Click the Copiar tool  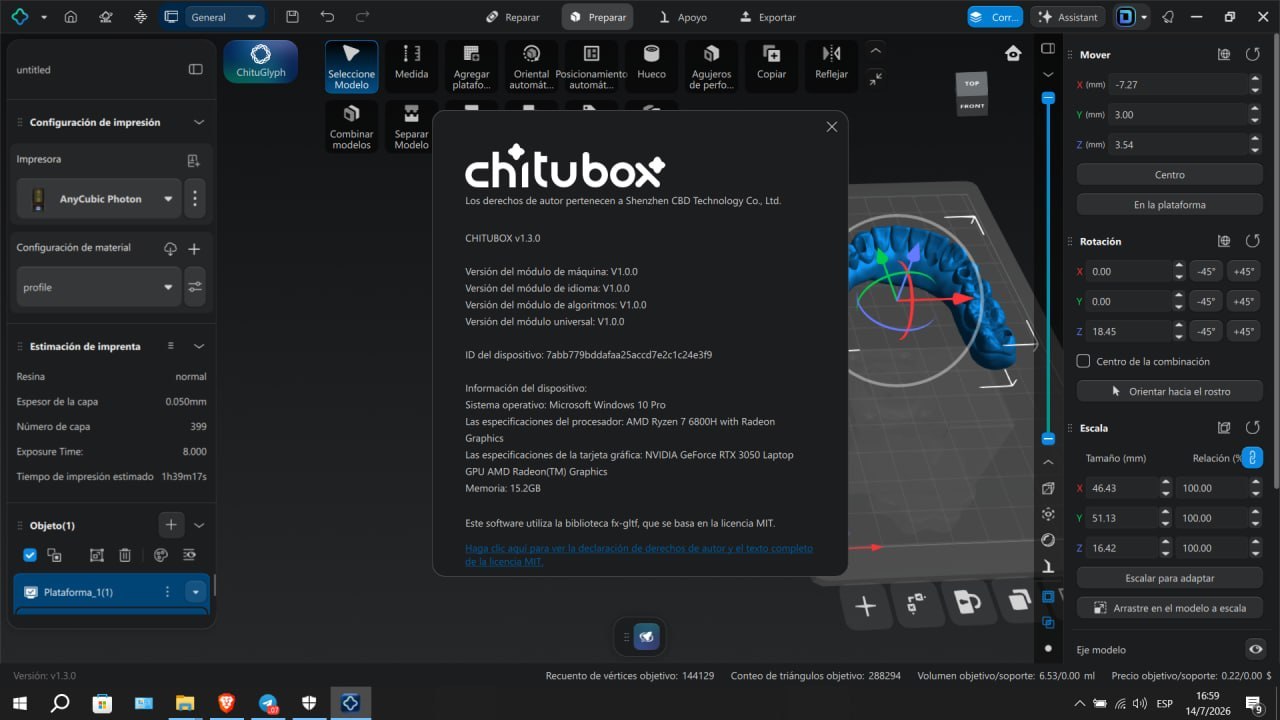[x=771, y=66]
